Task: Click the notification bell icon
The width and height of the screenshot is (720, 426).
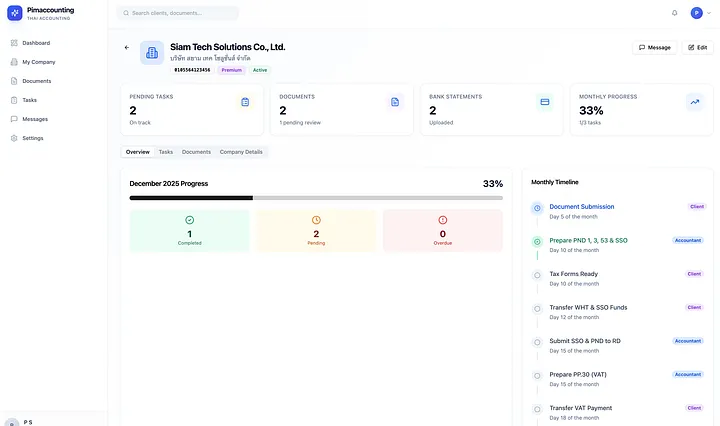Action: [674, 13]
